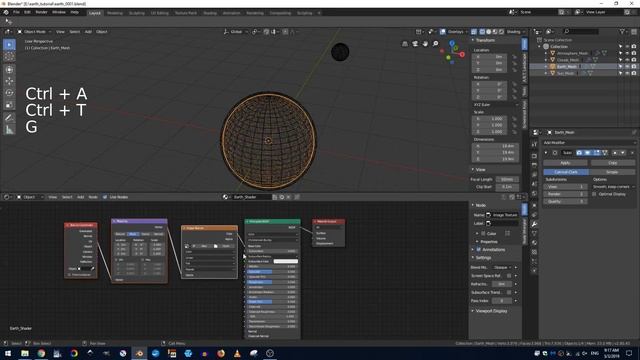Open Overlays options dropdown arrow
This screenshot has height=360, width=640.
467,31
